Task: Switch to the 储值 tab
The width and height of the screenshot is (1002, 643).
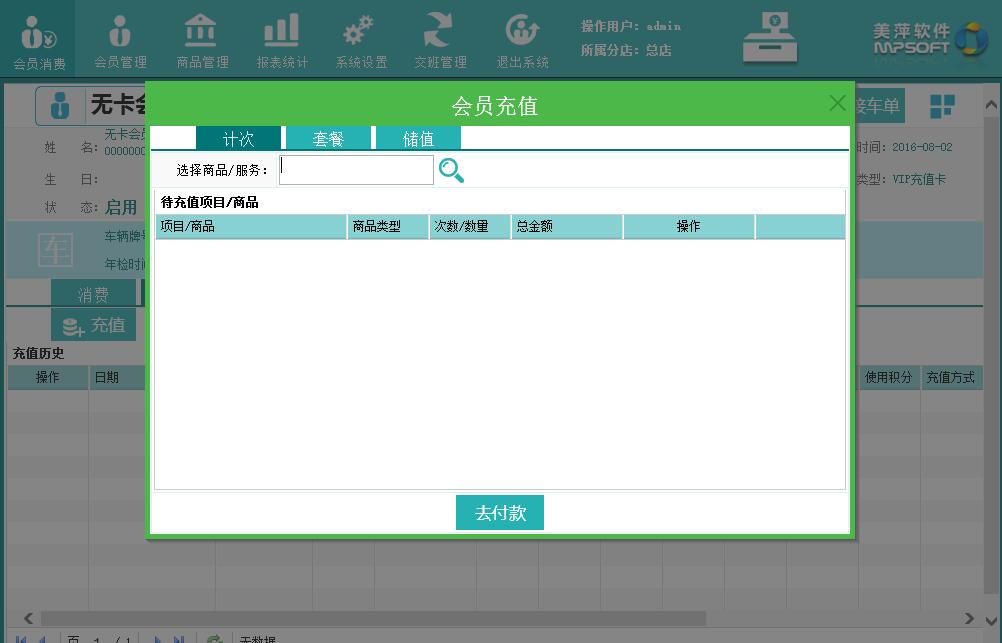Action: coord(418,139)
